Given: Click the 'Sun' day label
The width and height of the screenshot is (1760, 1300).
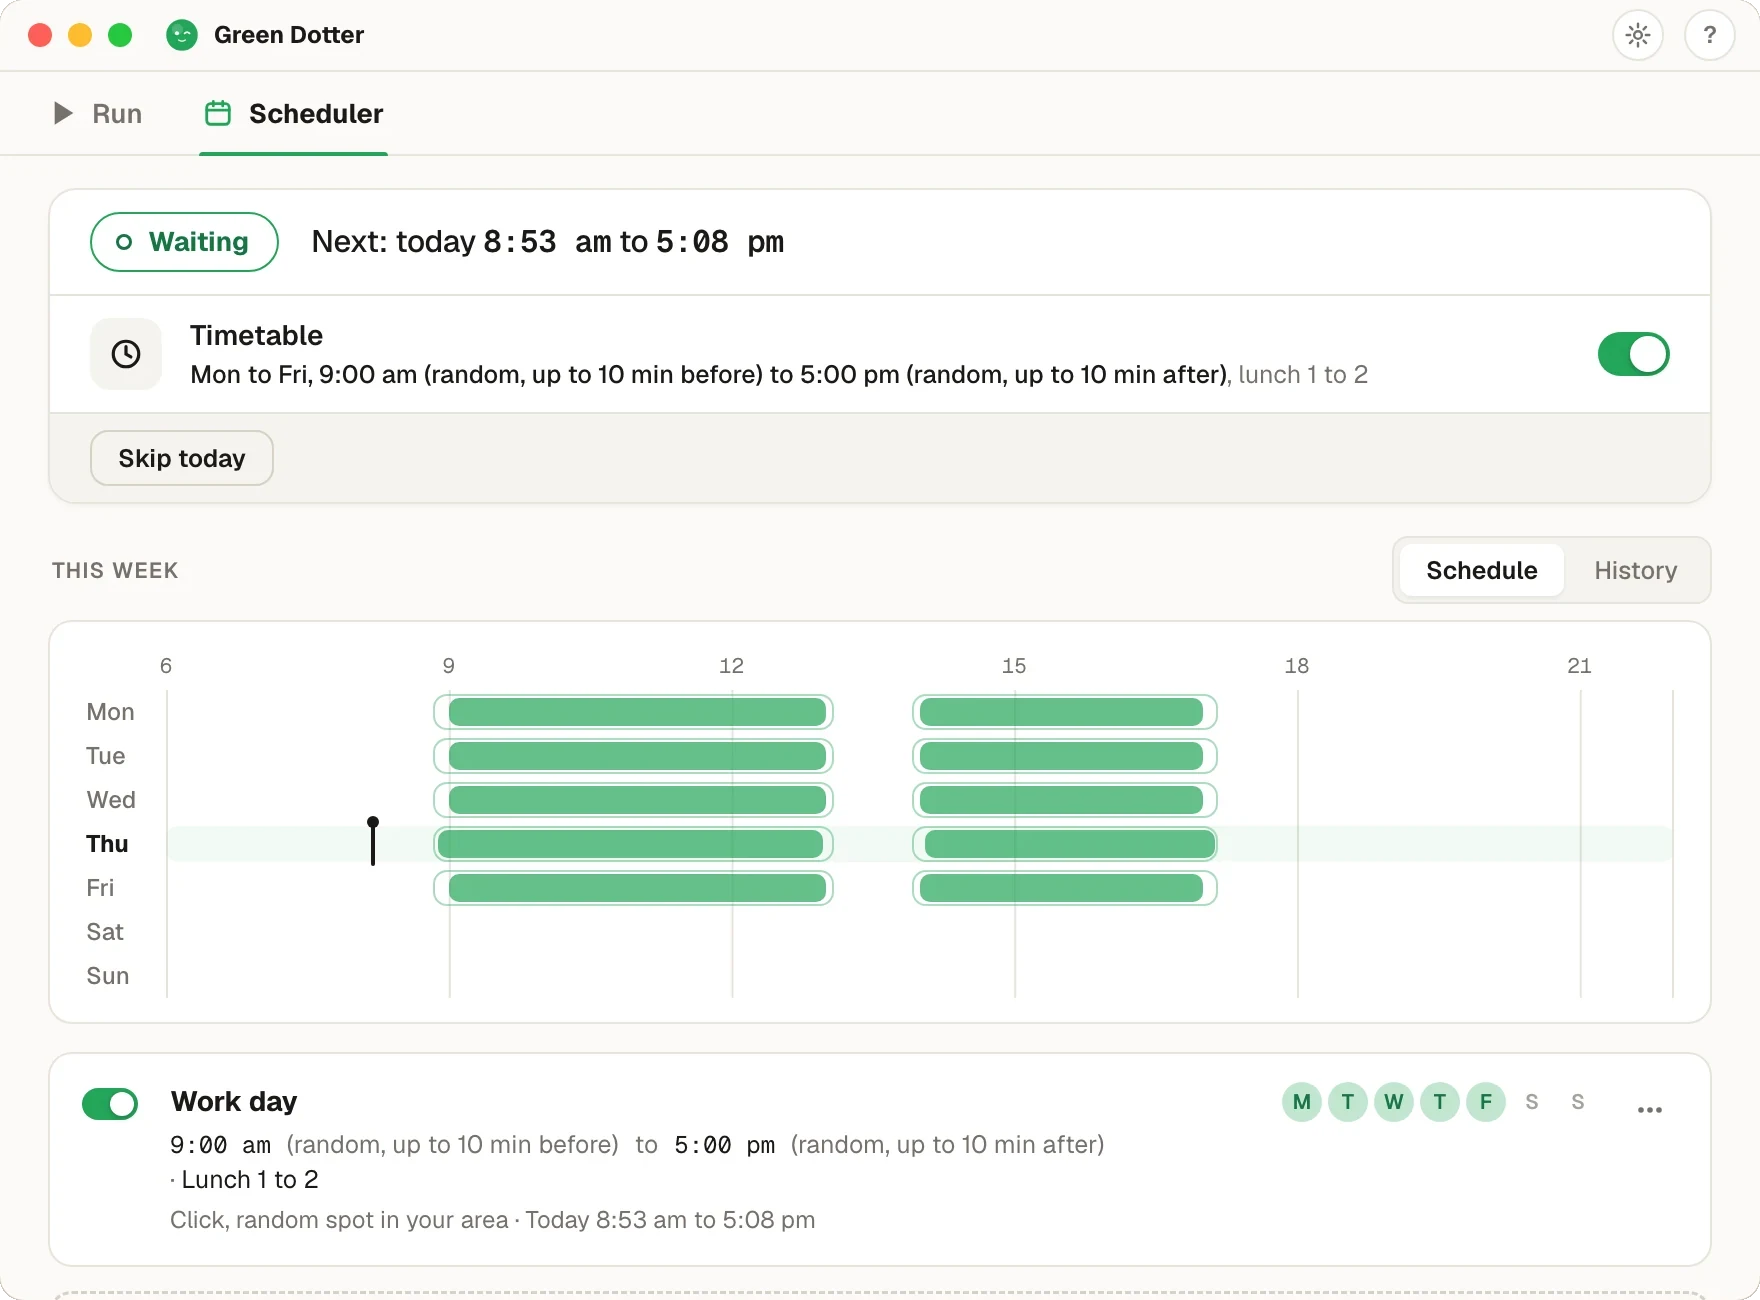Looking at the screenshot, I should 108,976.
